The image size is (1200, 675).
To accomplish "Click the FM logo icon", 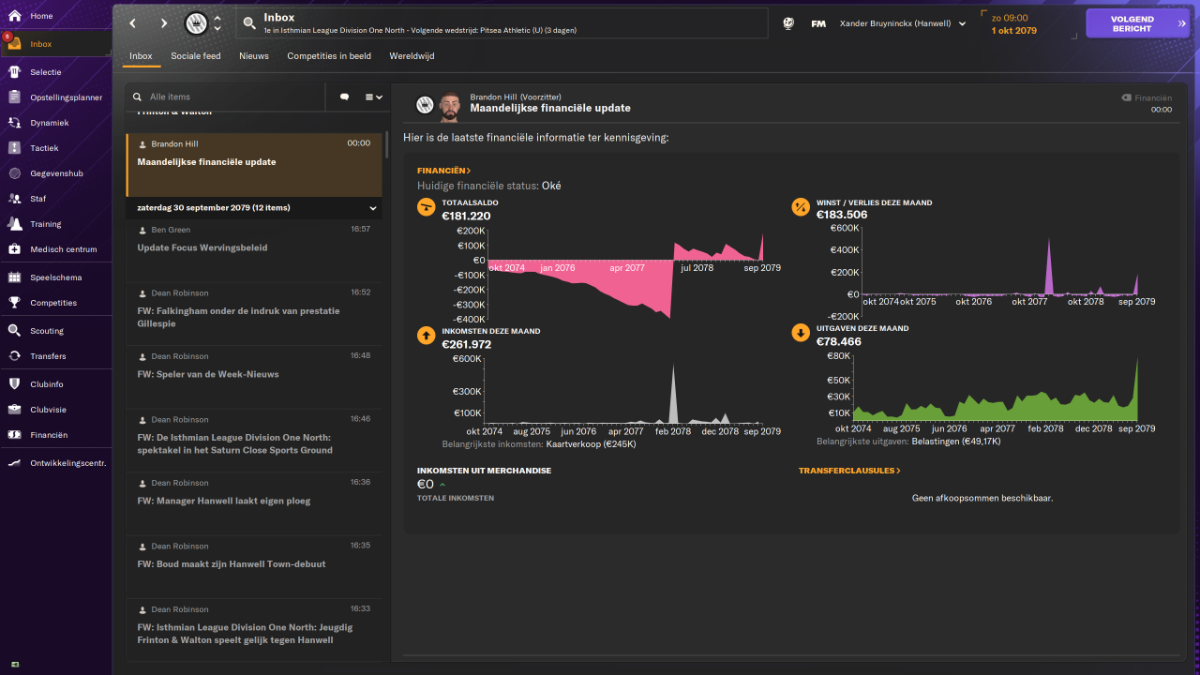I will [x=818, y=23].
